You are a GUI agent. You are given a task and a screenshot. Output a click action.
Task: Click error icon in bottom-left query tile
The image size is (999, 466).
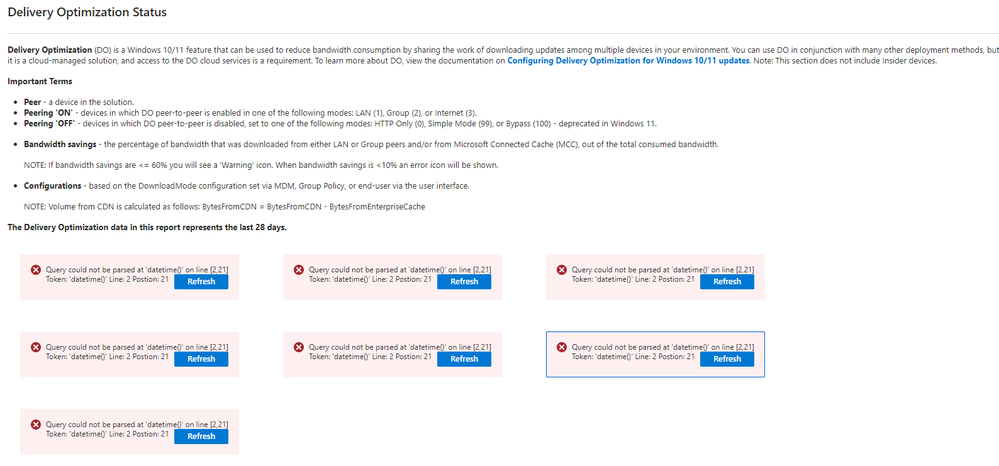pyautogui.click(x=36, y=425)
